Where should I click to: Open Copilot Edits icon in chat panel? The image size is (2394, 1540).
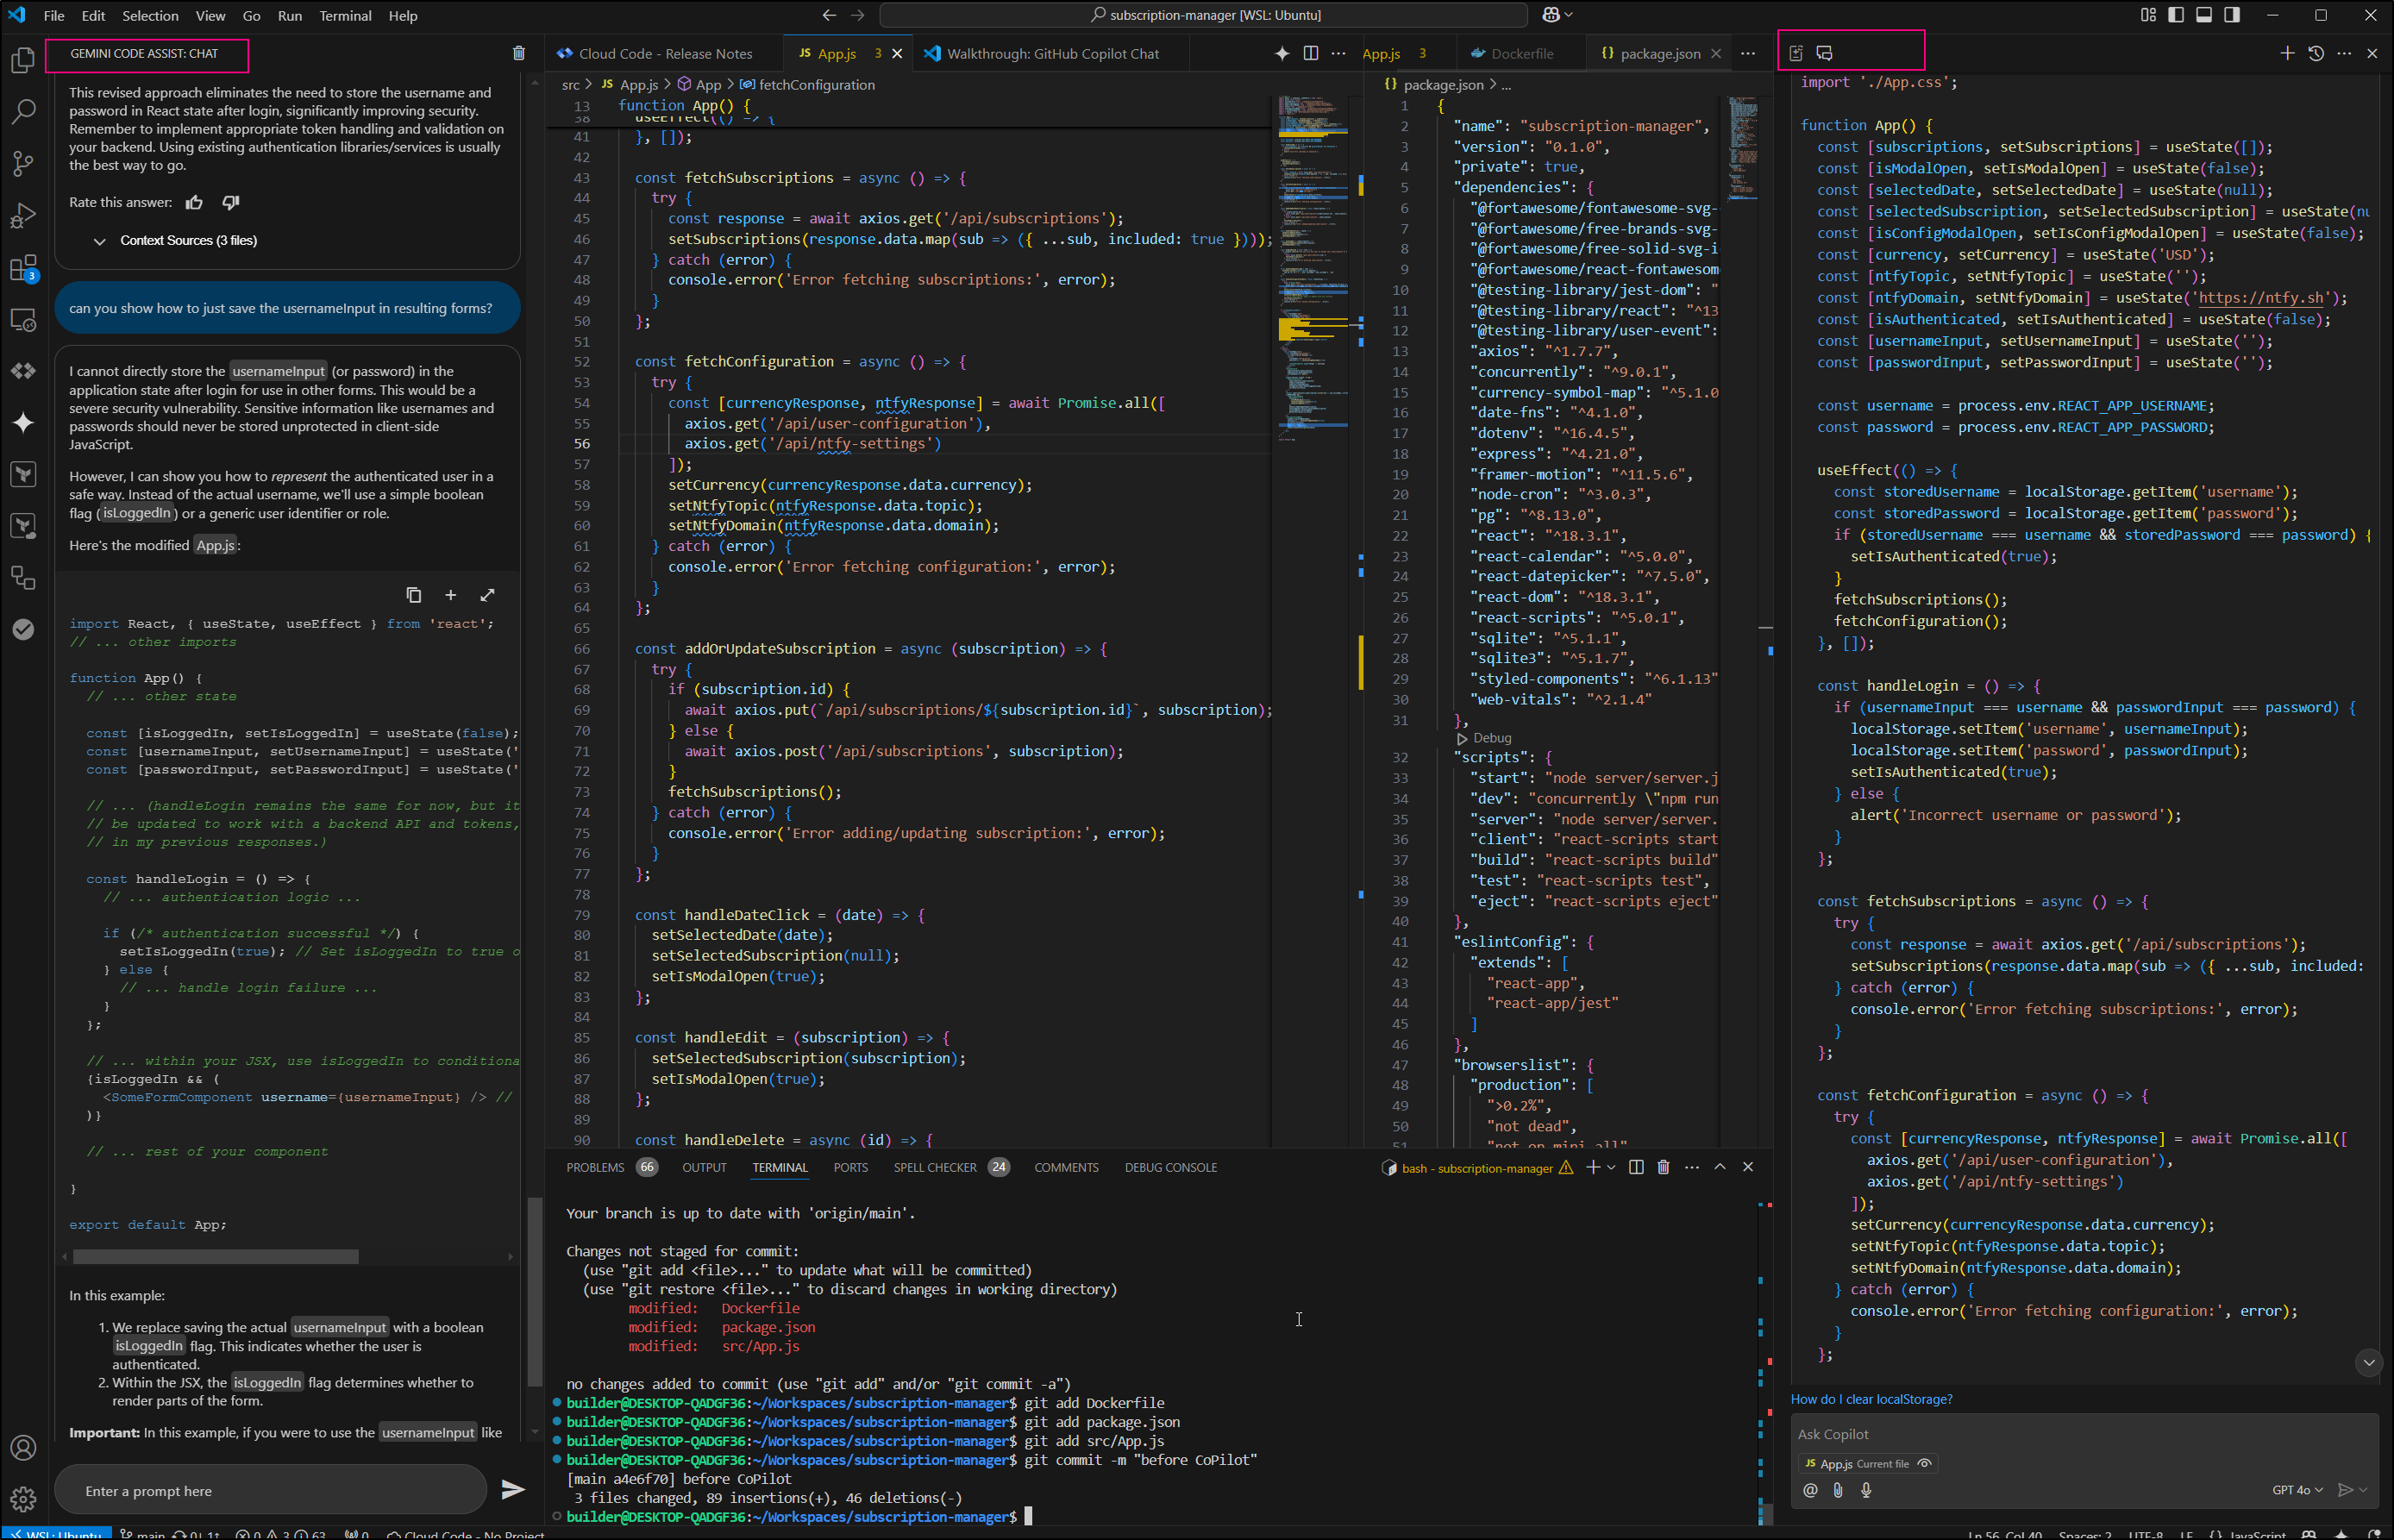pos(1796,53)
